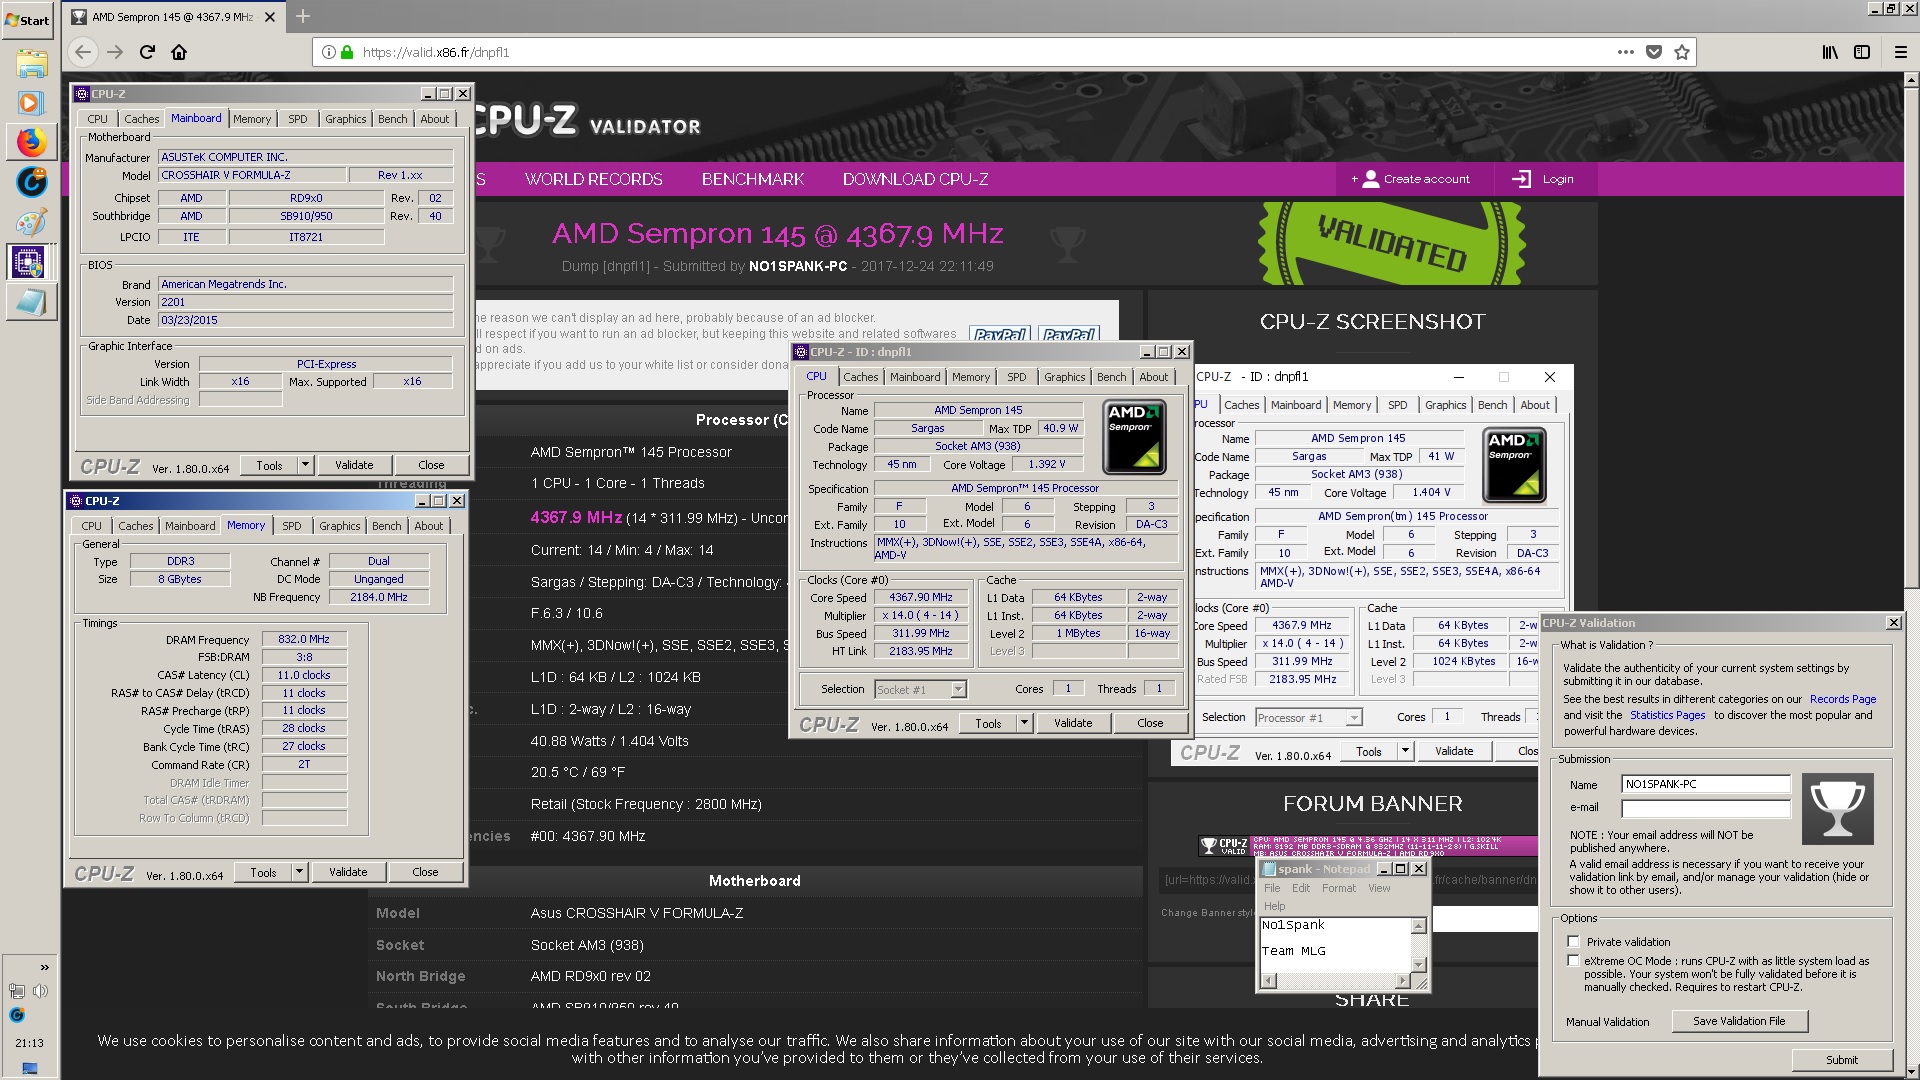This screenshot has width=1920, height=1080.
Task: Click the VALIDATED stamp badge
Action: 1391,243
